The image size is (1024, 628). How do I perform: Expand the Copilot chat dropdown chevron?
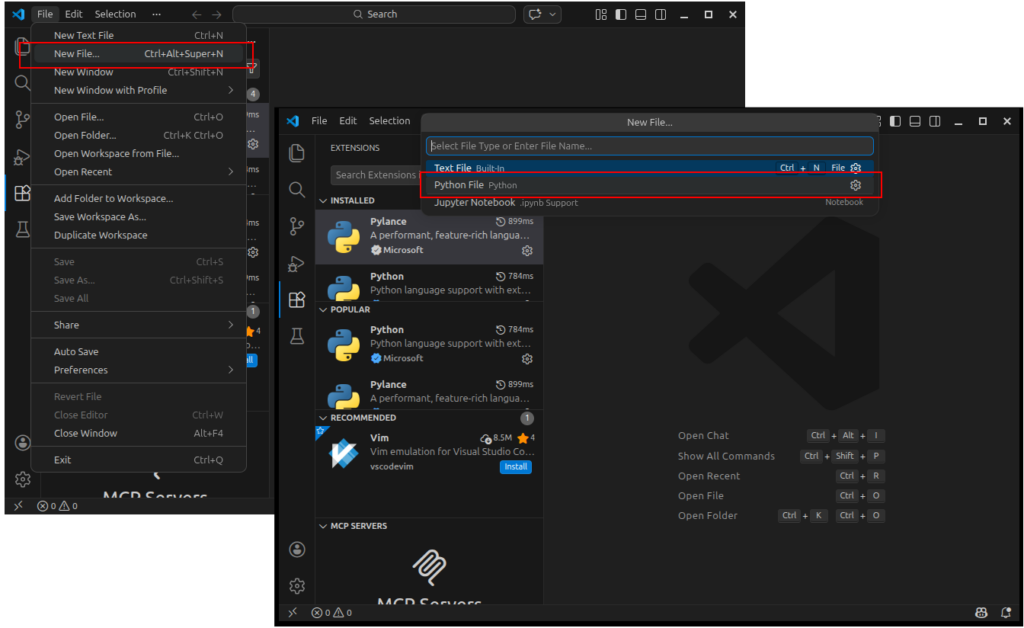pyautogui.click(x=554, y=15)
